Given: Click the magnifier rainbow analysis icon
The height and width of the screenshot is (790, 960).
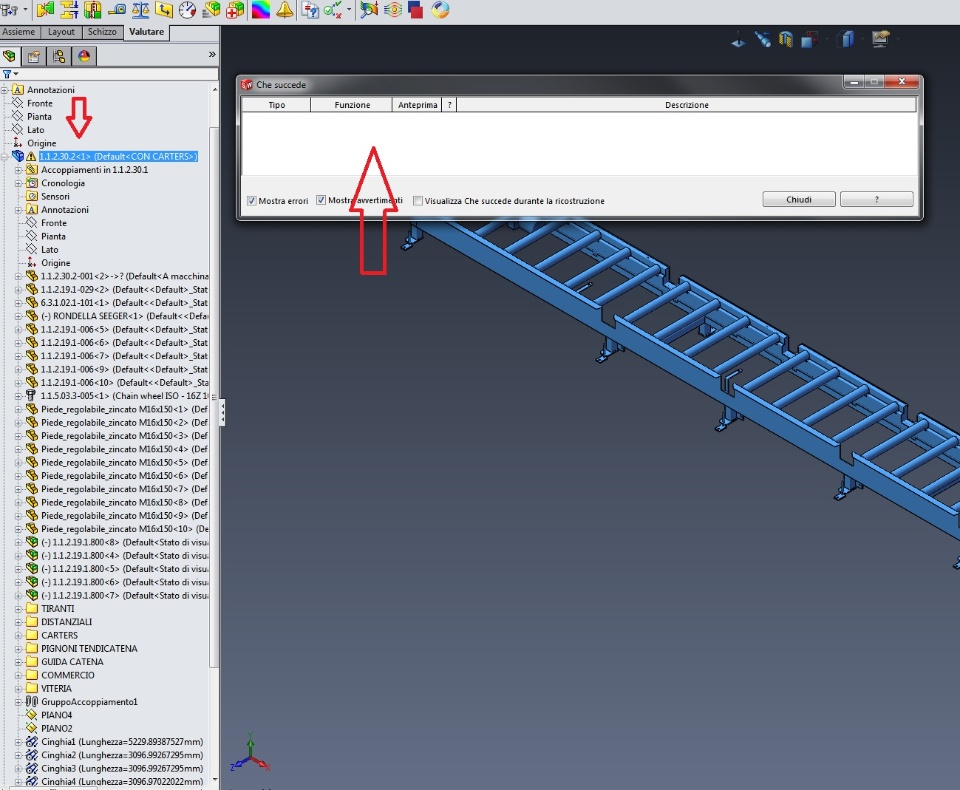Looking at the screenshot, I should (x=369, y=9).
